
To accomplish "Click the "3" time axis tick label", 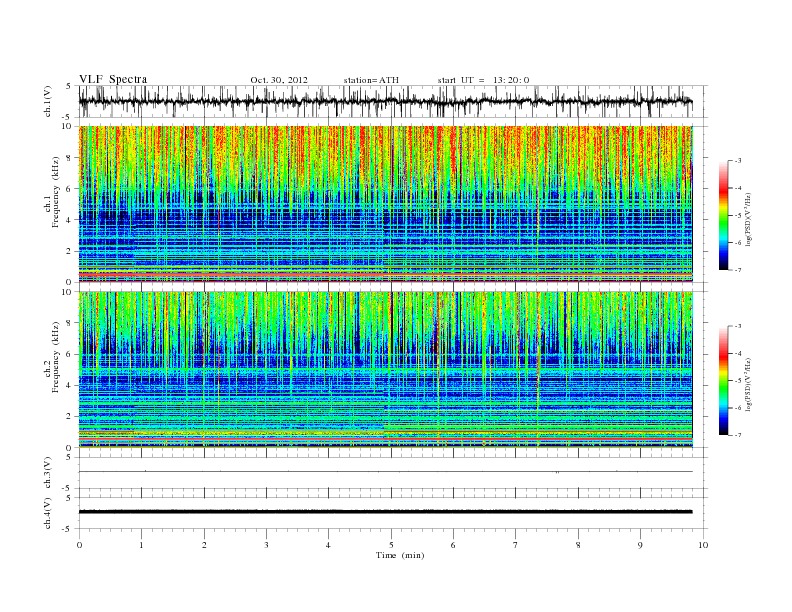I will pyautogui.click(x=266, y=545).
